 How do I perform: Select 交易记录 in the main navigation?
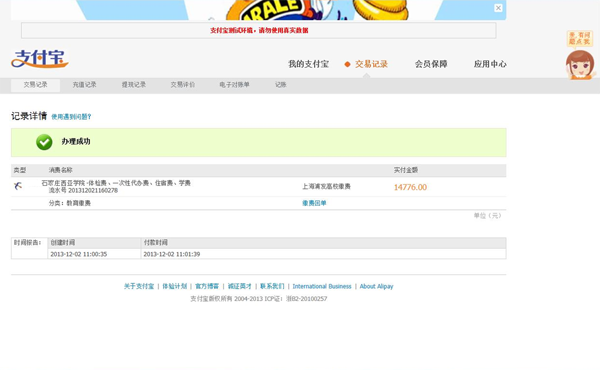371,64
